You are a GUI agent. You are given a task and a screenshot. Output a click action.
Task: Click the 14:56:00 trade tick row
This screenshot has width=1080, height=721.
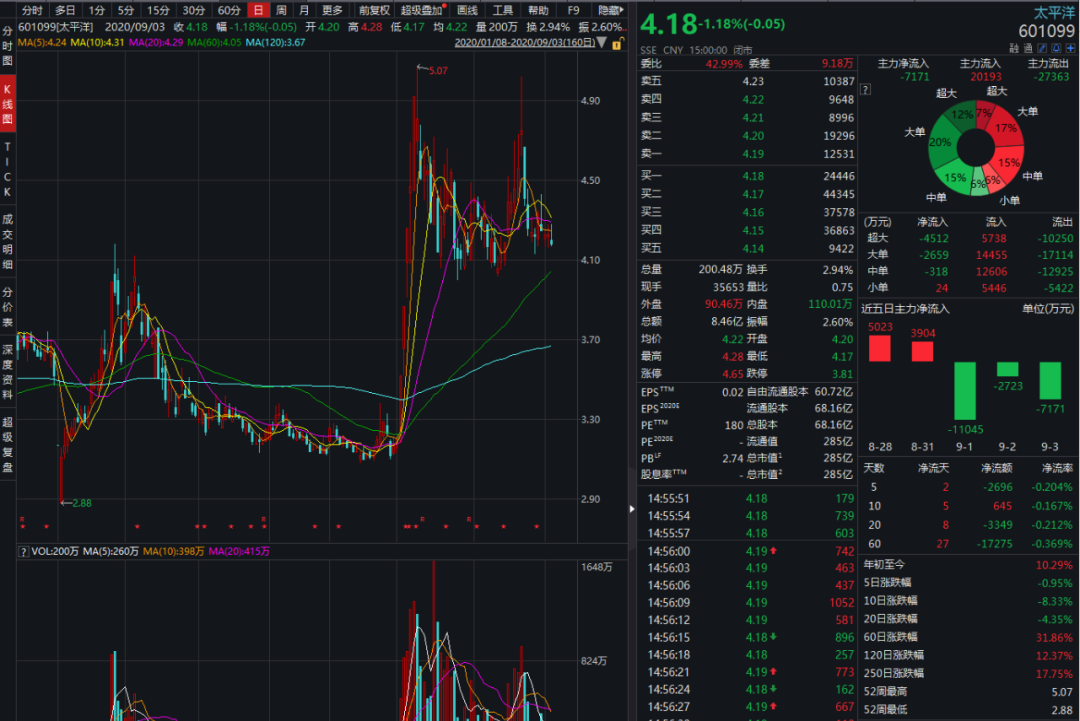pyautogui.click(x=749, y=551)
